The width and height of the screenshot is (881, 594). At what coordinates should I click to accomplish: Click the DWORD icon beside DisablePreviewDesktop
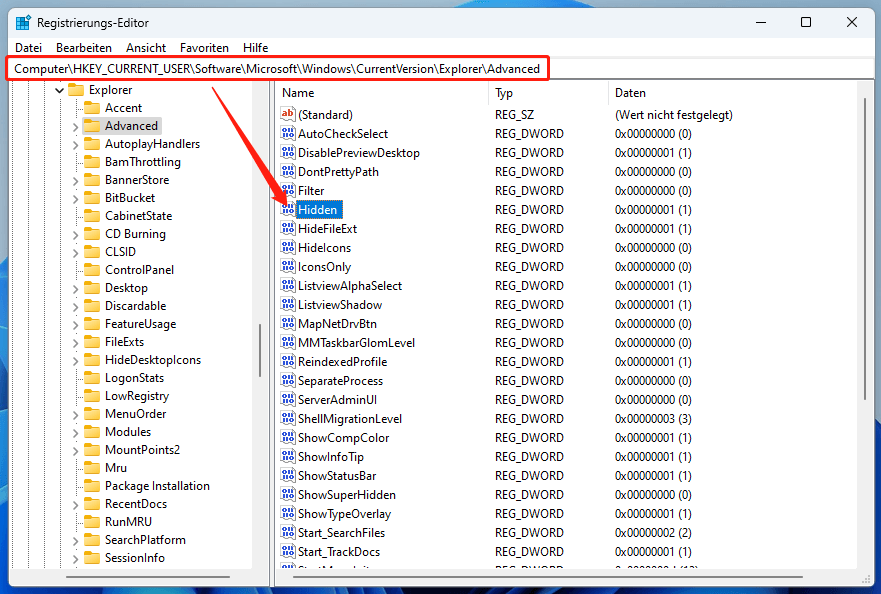[x=288, y=152]
